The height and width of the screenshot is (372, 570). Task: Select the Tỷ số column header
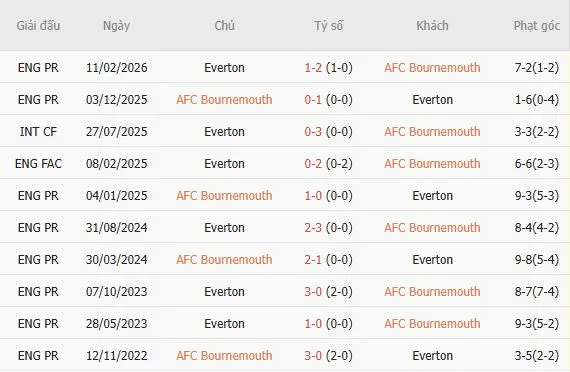[329, 26]
